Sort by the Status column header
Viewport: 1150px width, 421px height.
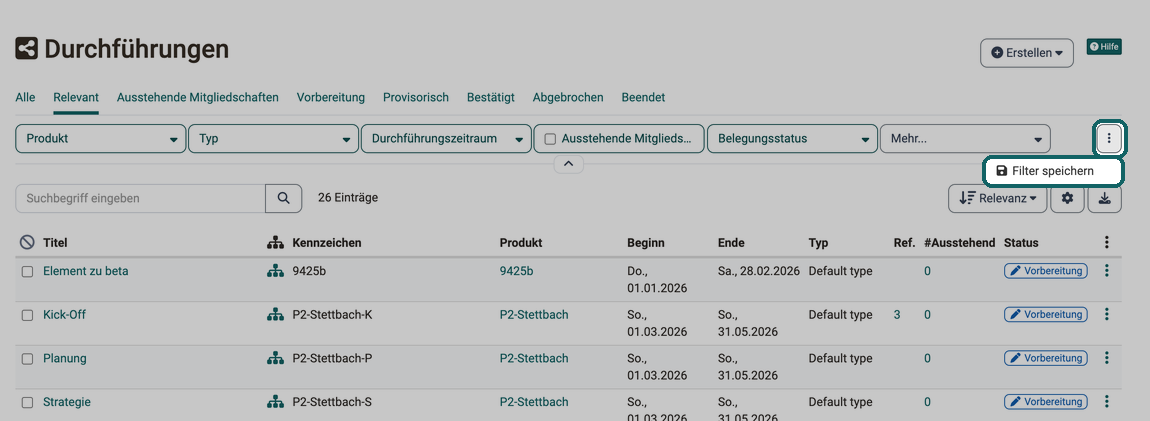1021,242
